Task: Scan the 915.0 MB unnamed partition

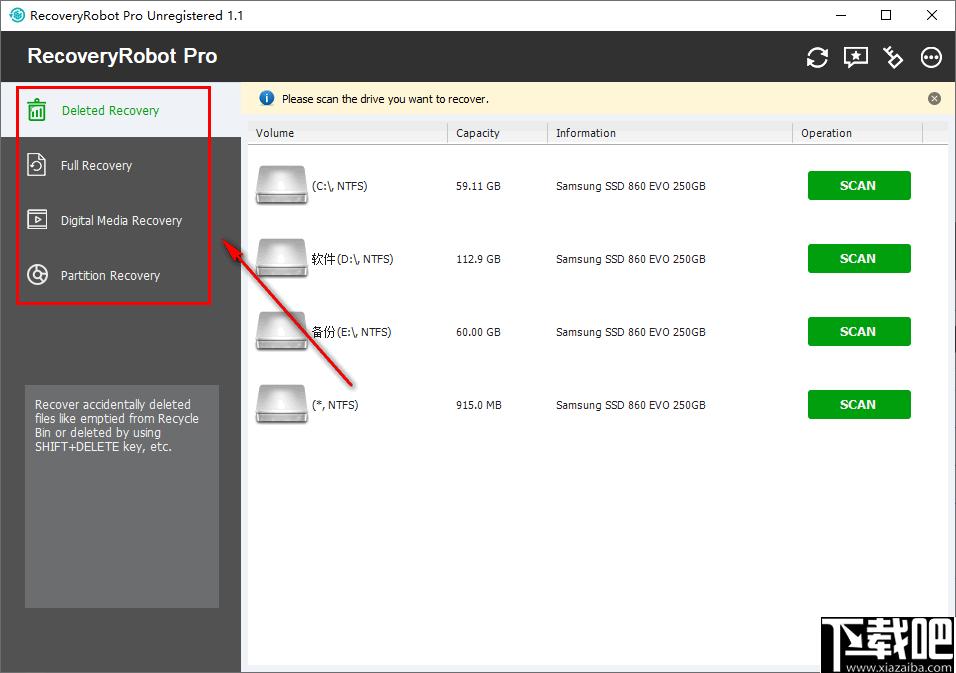Action: tap(859, 405)
